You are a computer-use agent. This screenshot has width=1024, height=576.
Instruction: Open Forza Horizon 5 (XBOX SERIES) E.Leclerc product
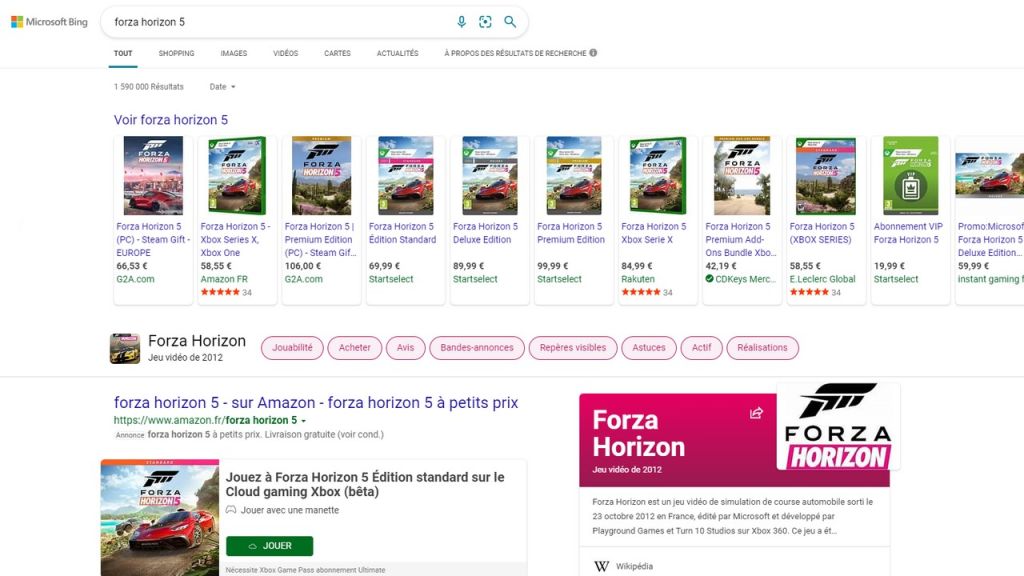tap(822, 233)
